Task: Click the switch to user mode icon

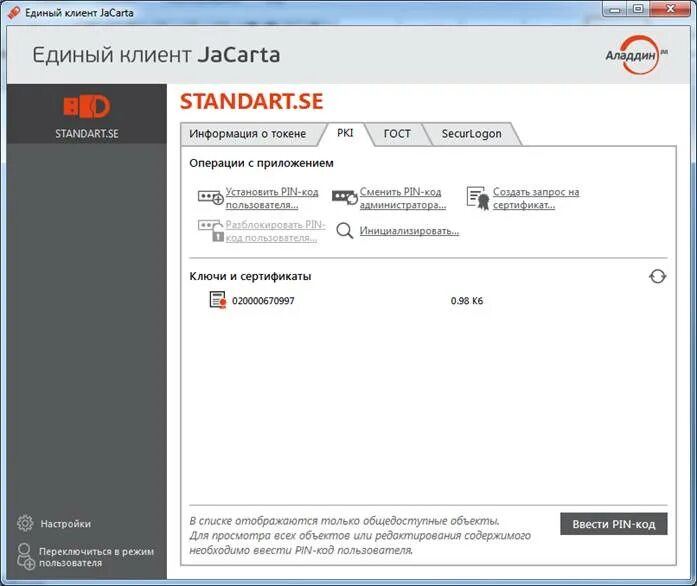Action: 25,556
